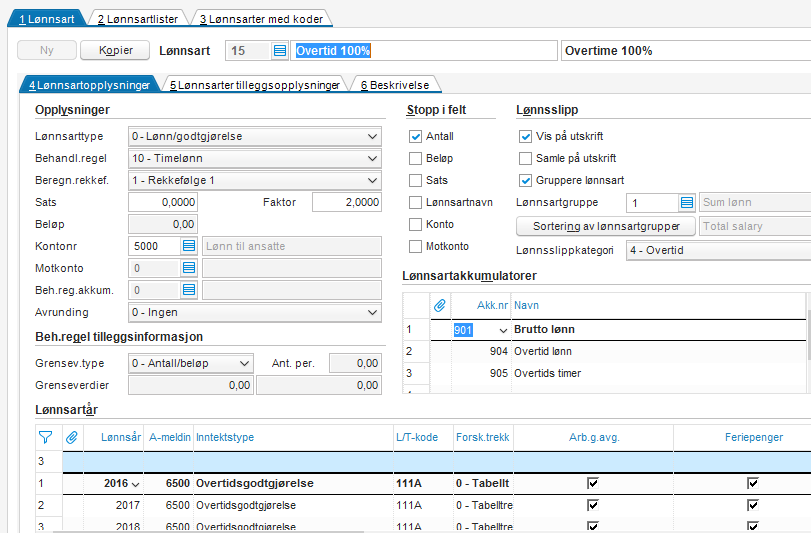The image size is (811, 533).
Task: Select accumulator row 905 Overtids timer
Action: click(x=604, y=373)
